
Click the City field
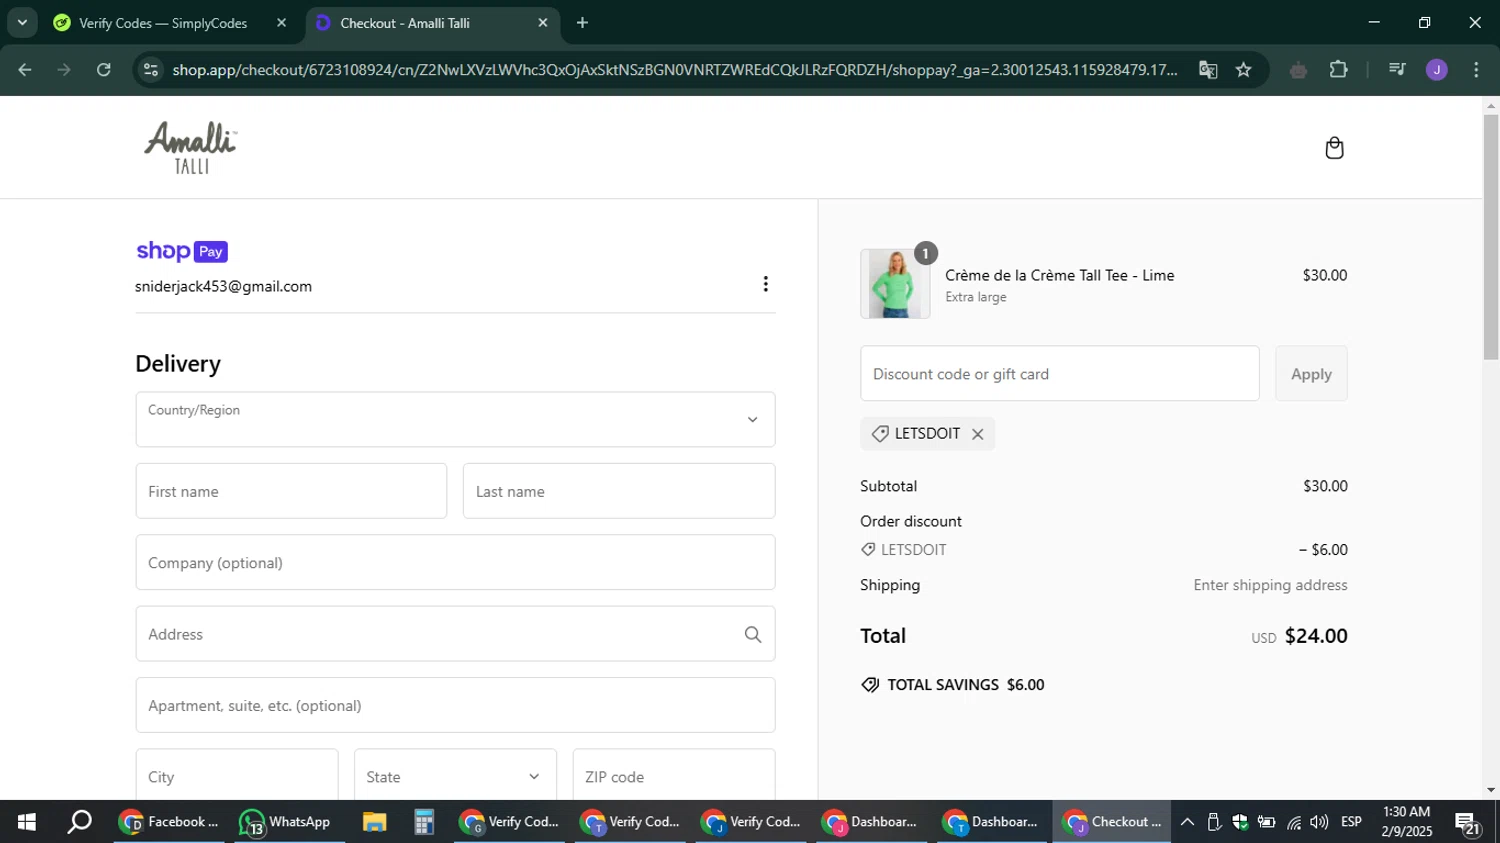[237, 776]
